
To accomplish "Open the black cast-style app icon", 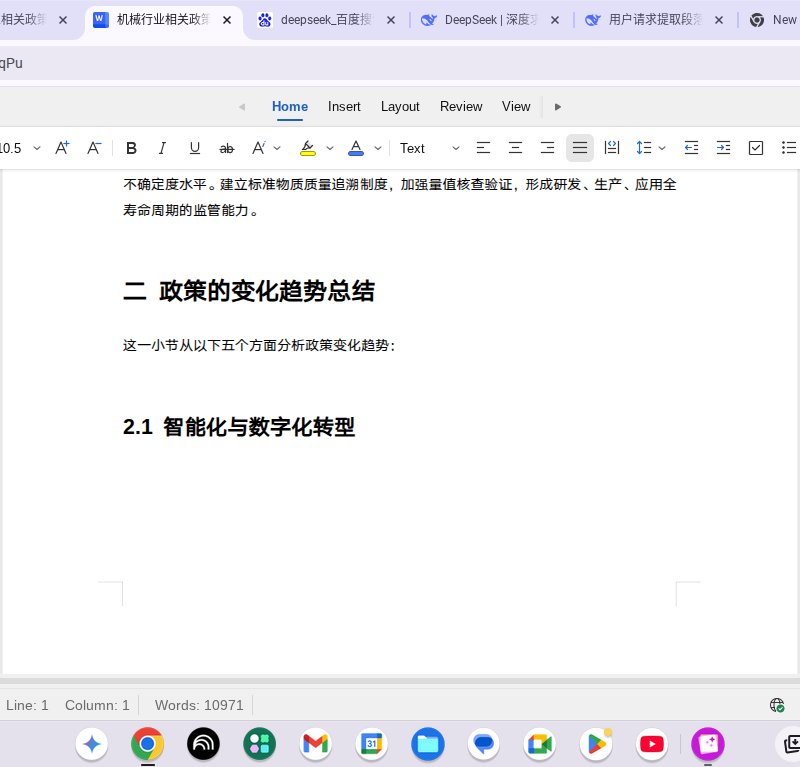I will coord(203,744).
